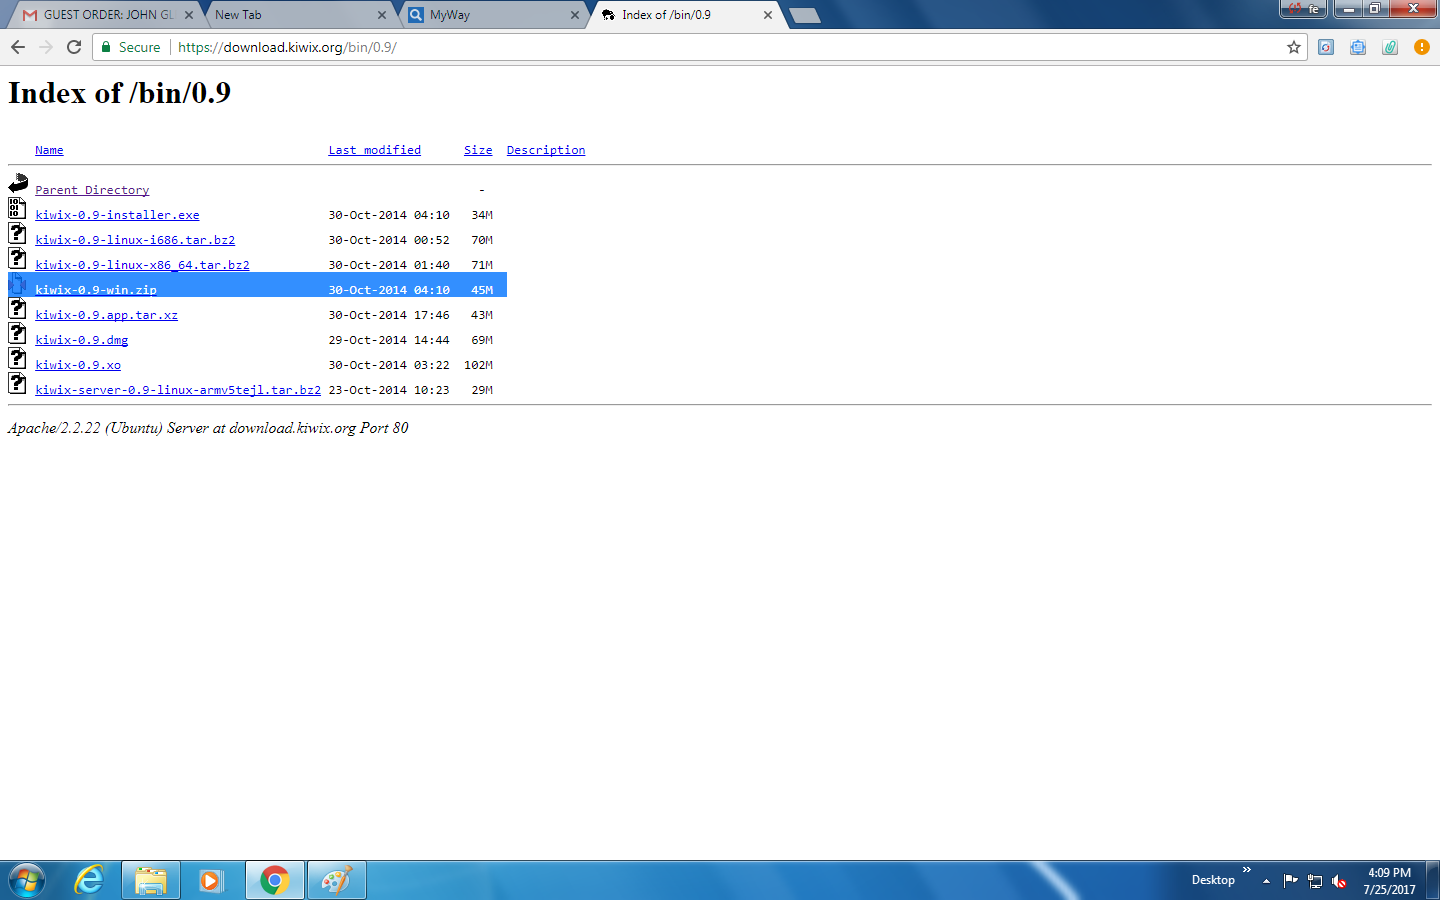1440x900 pixels.
Task: Go to the Parent Directory link
Action: coord(92,190)
